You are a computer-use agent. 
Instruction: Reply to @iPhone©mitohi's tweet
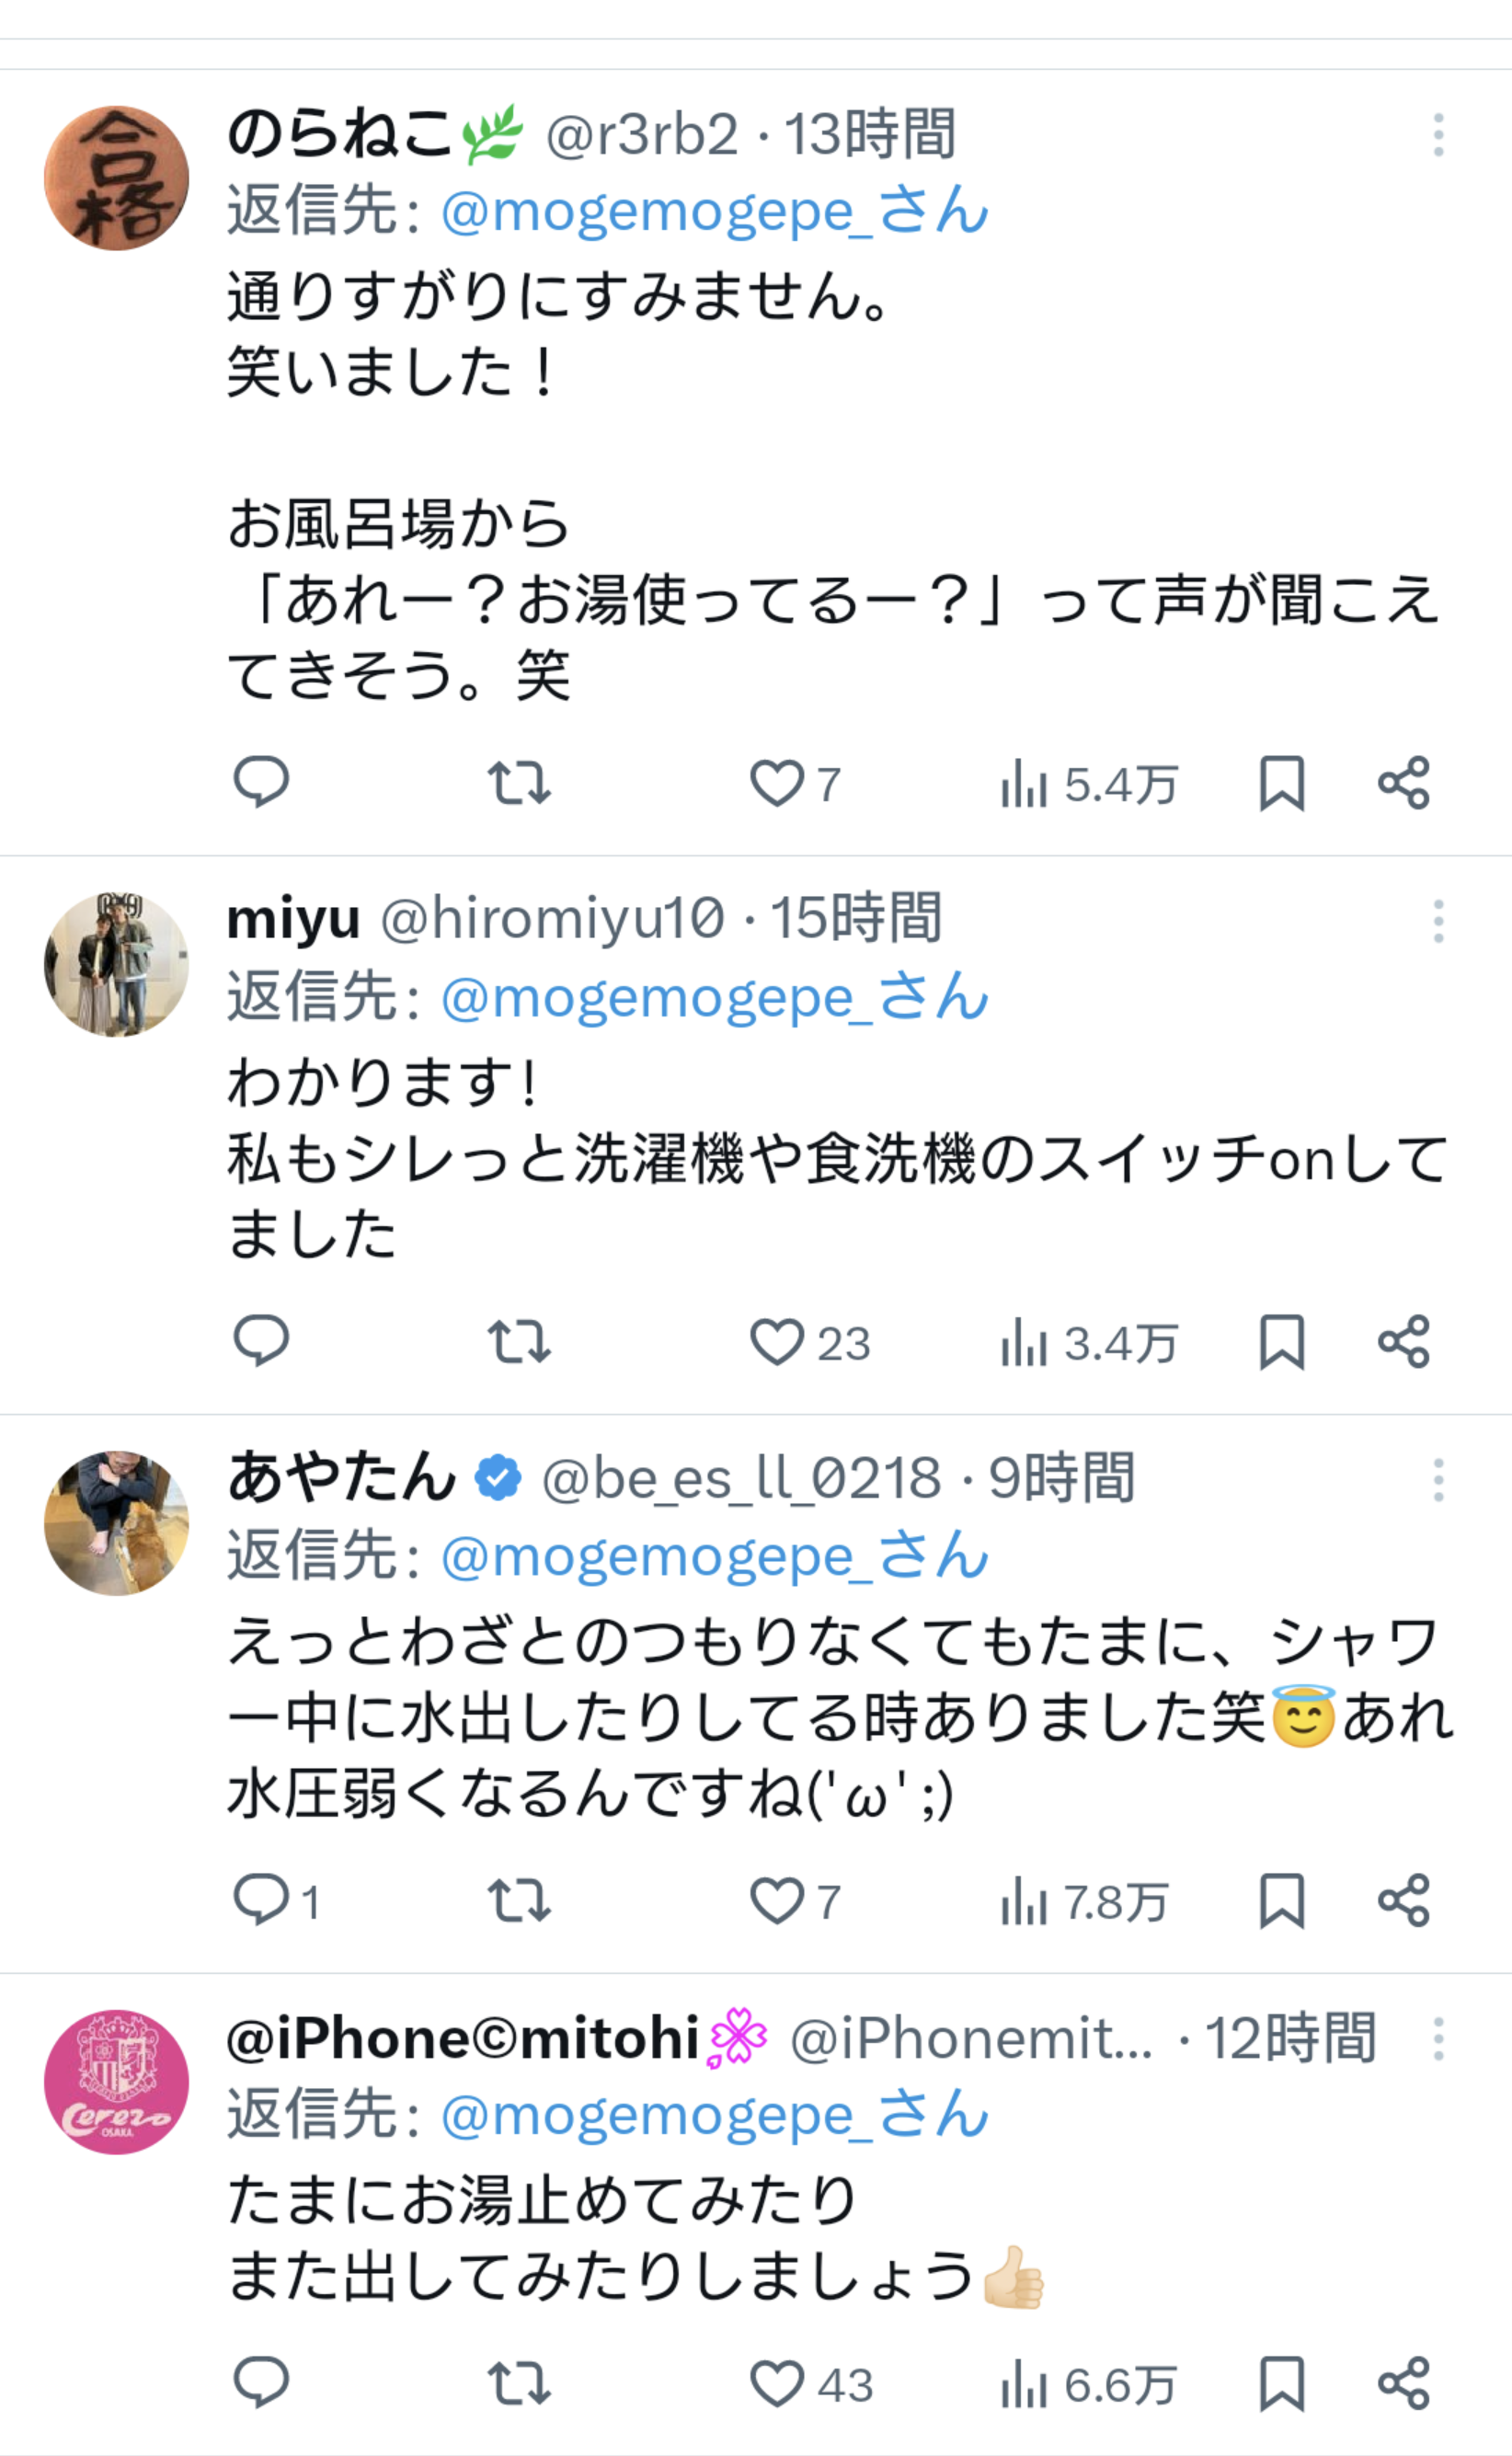261,2384
